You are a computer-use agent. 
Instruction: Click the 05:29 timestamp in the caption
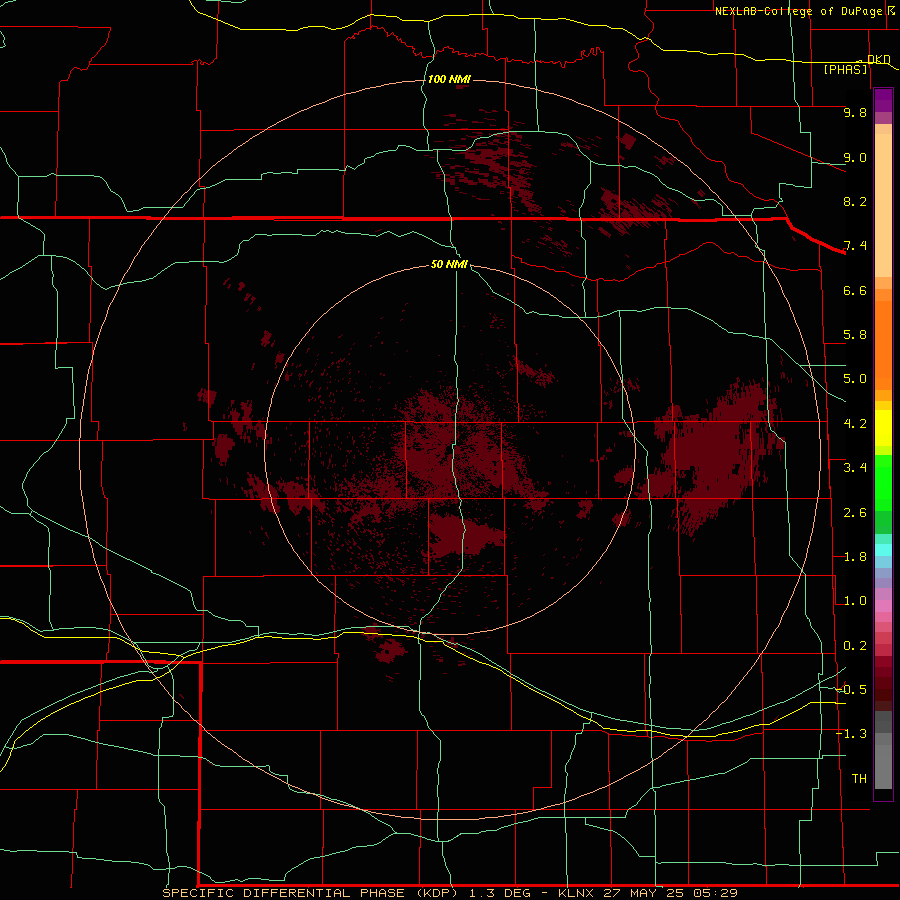click(714, 893)
